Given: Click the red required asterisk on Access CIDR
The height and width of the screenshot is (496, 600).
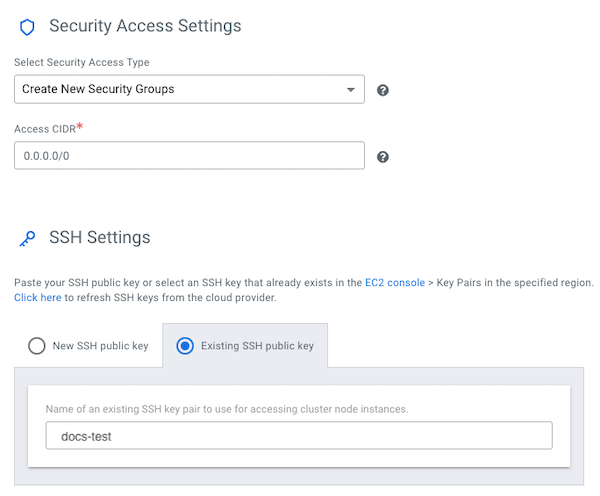Looking at the screenshot, I should click(x=79, y=127).
